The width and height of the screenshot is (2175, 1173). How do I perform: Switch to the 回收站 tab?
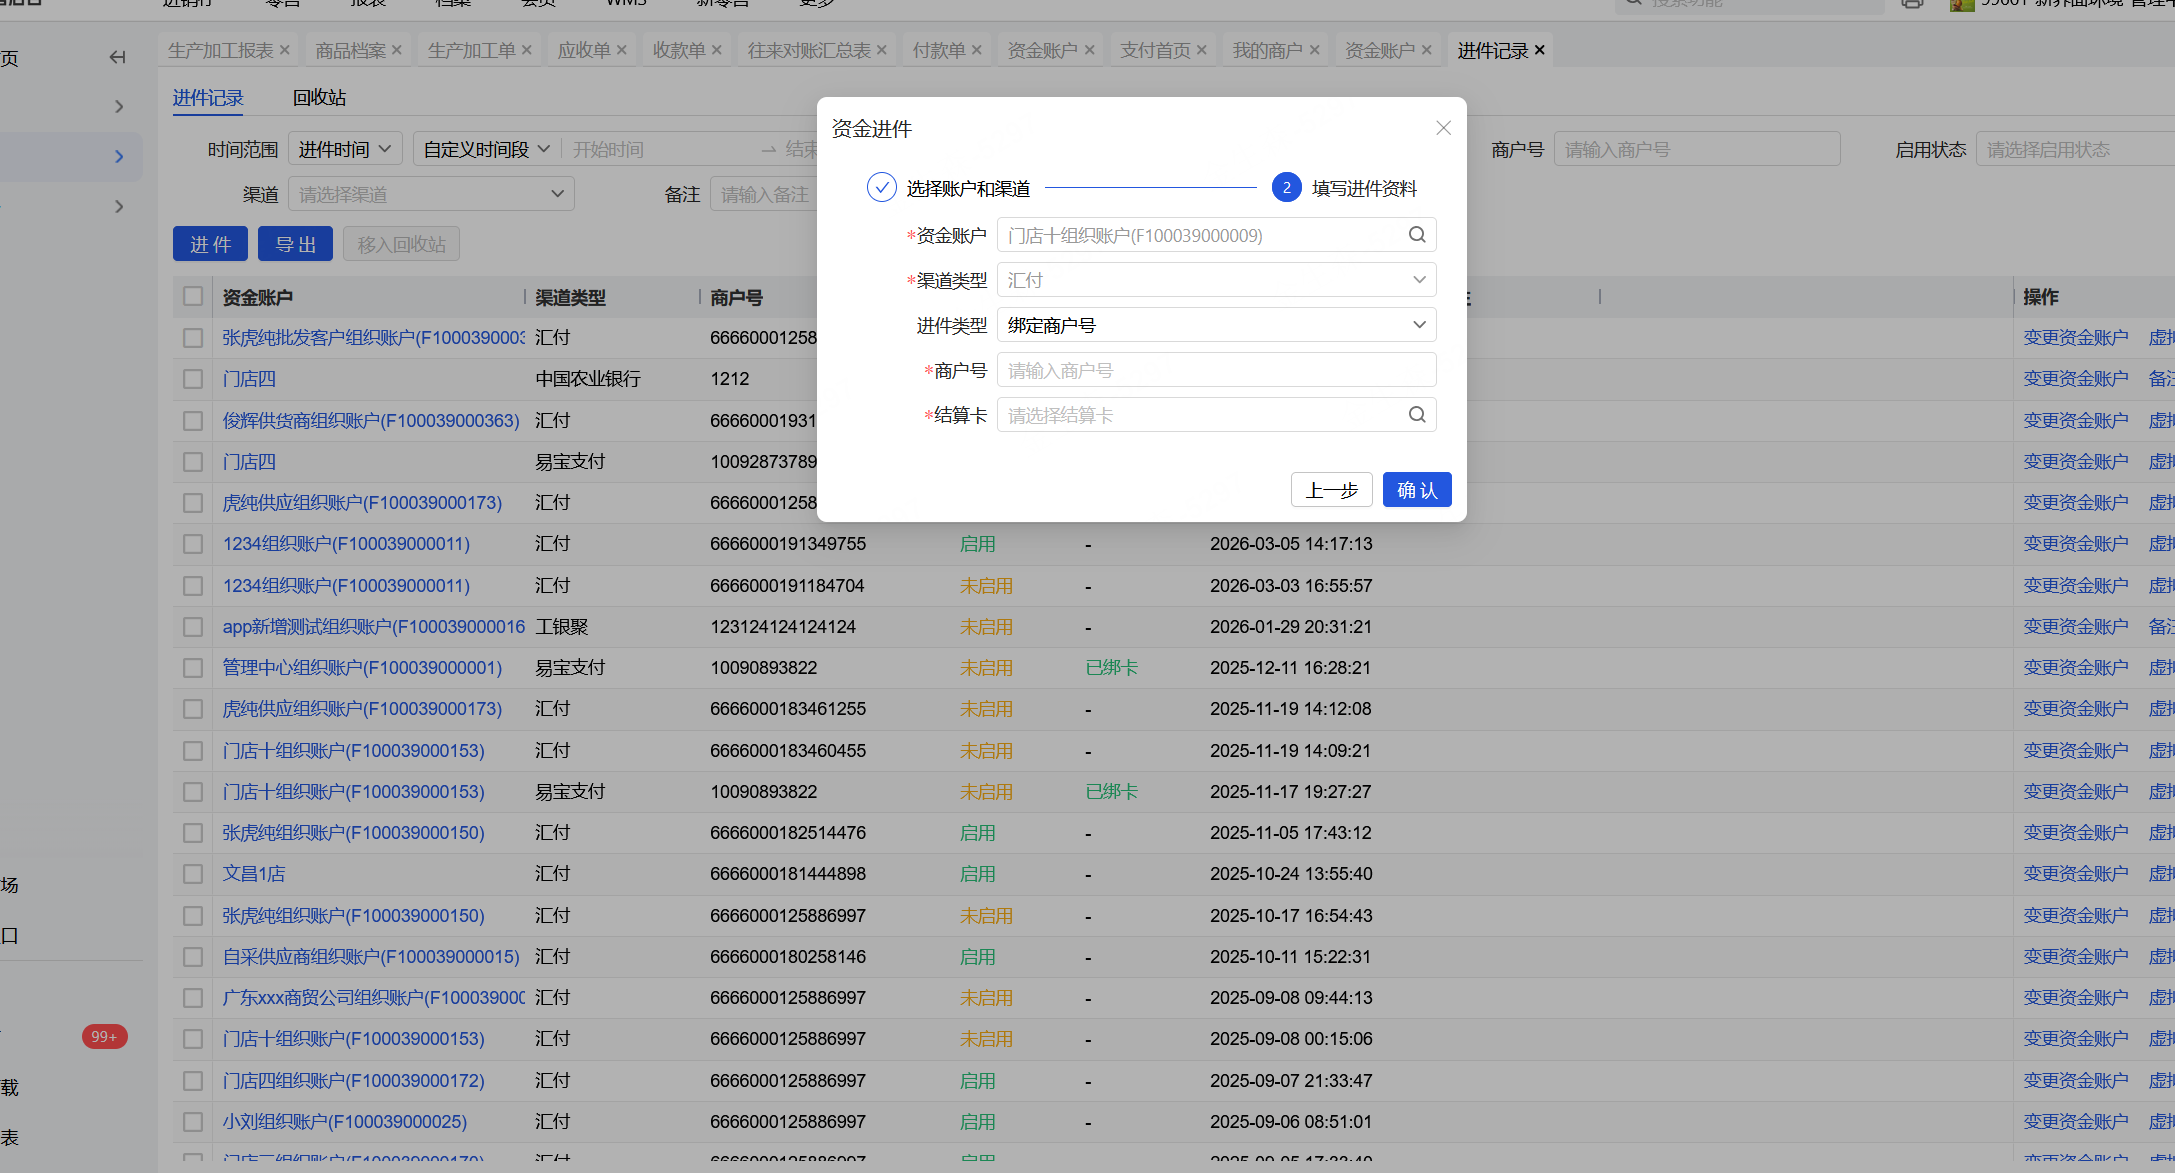[x=319, y=98]
